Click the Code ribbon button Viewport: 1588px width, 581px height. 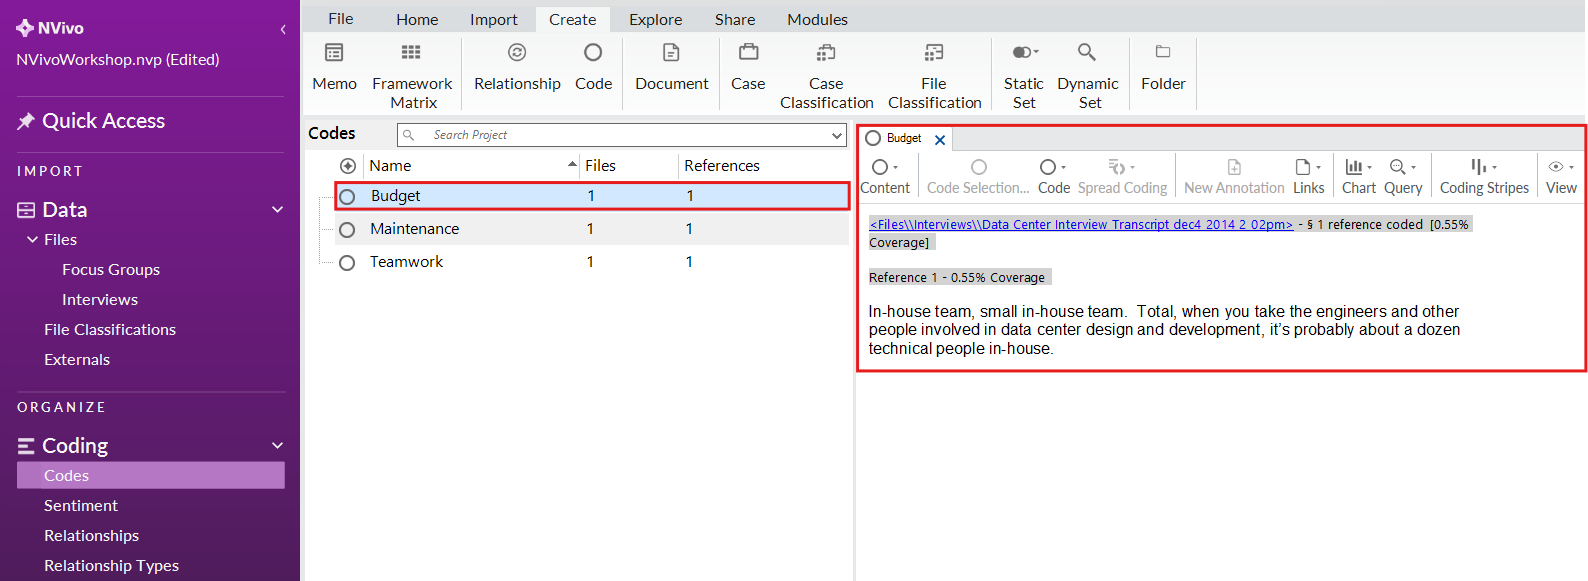point(593,67)
